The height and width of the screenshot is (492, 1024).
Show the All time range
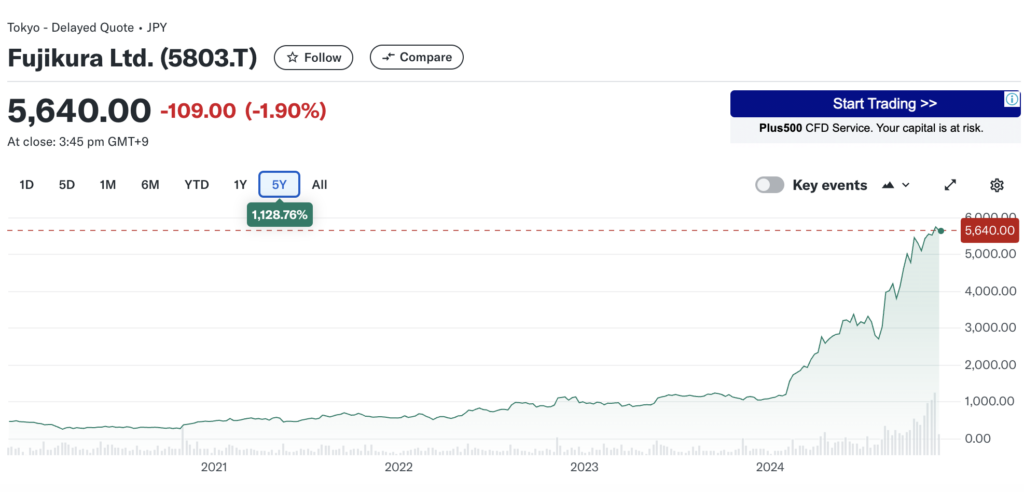point(319,185)
